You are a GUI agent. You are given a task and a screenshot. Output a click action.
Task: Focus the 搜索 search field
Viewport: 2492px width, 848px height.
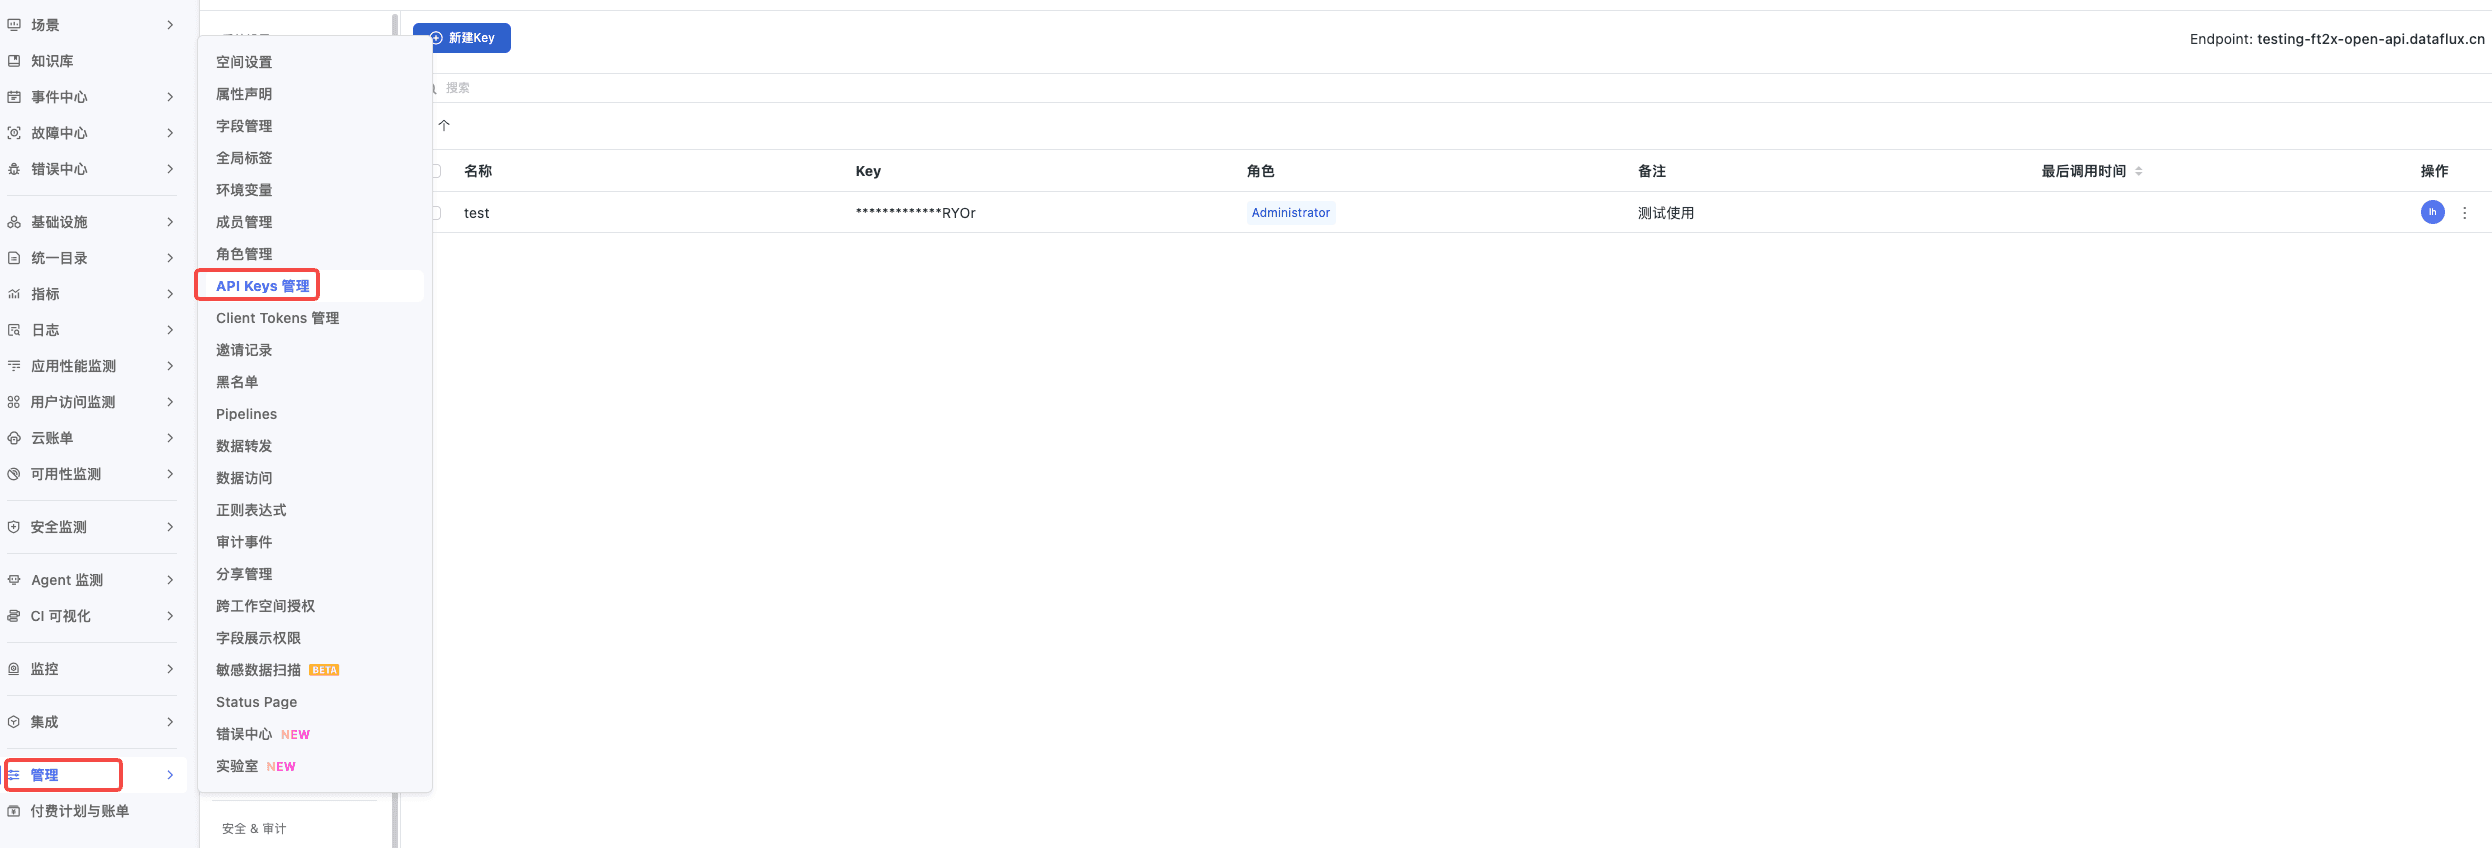point(1460,88)
